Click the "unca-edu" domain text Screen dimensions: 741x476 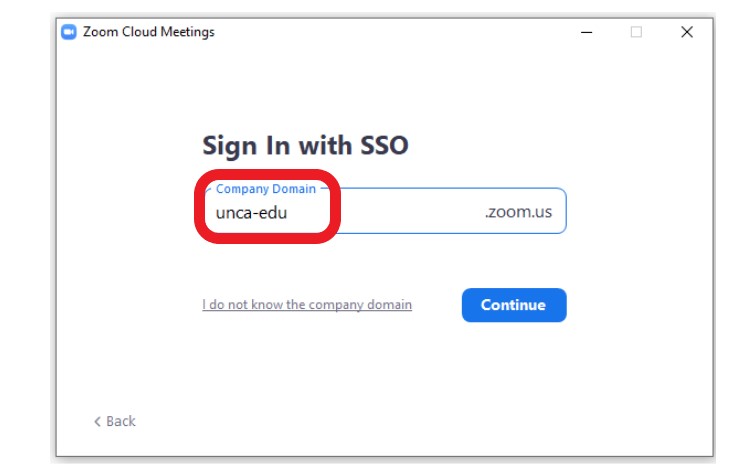pos(251,212)
